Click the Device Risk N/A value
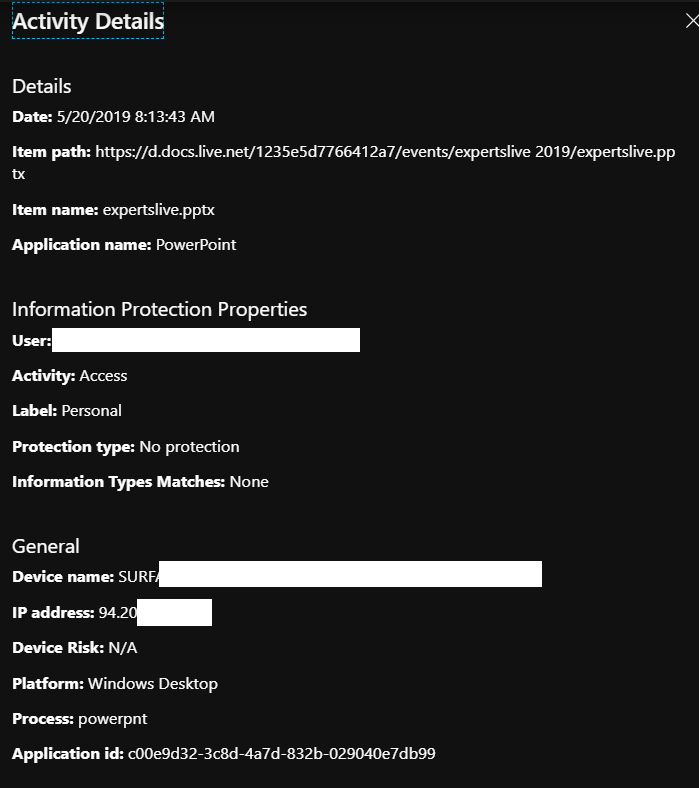Image resolution: width=699 pixels, height=788 pixels. (123, 648)
